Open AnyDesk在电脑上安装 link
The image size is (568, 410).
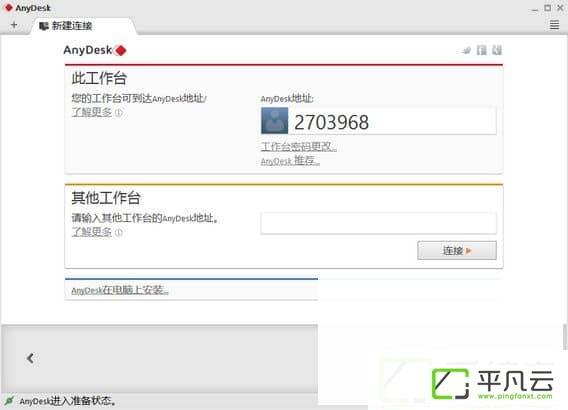click(120, 290)
